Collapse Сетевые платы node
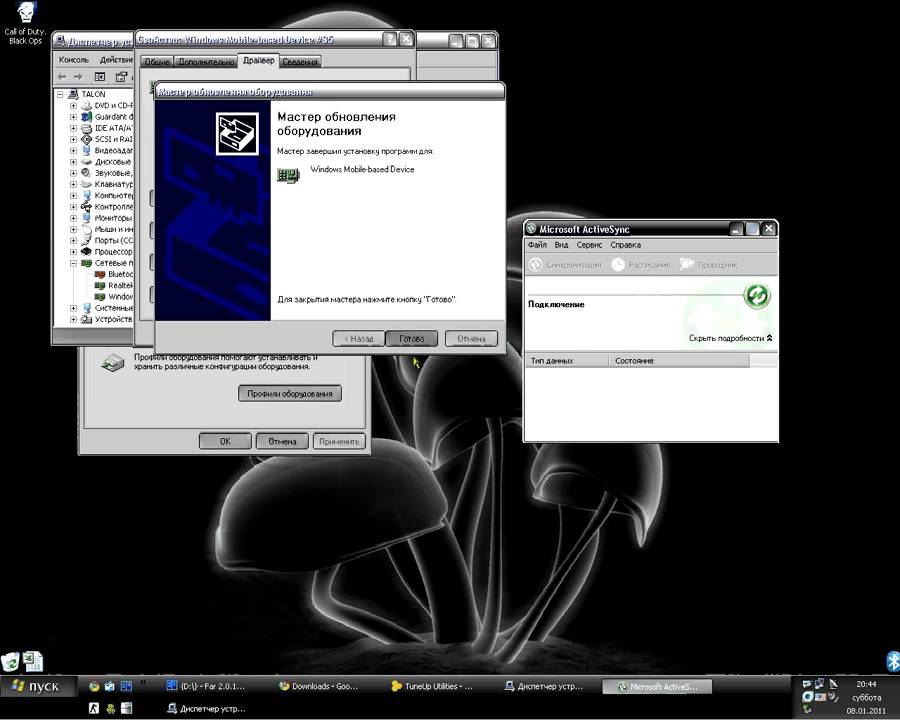Viewport: 900px width, 720px height. (73, 263)
